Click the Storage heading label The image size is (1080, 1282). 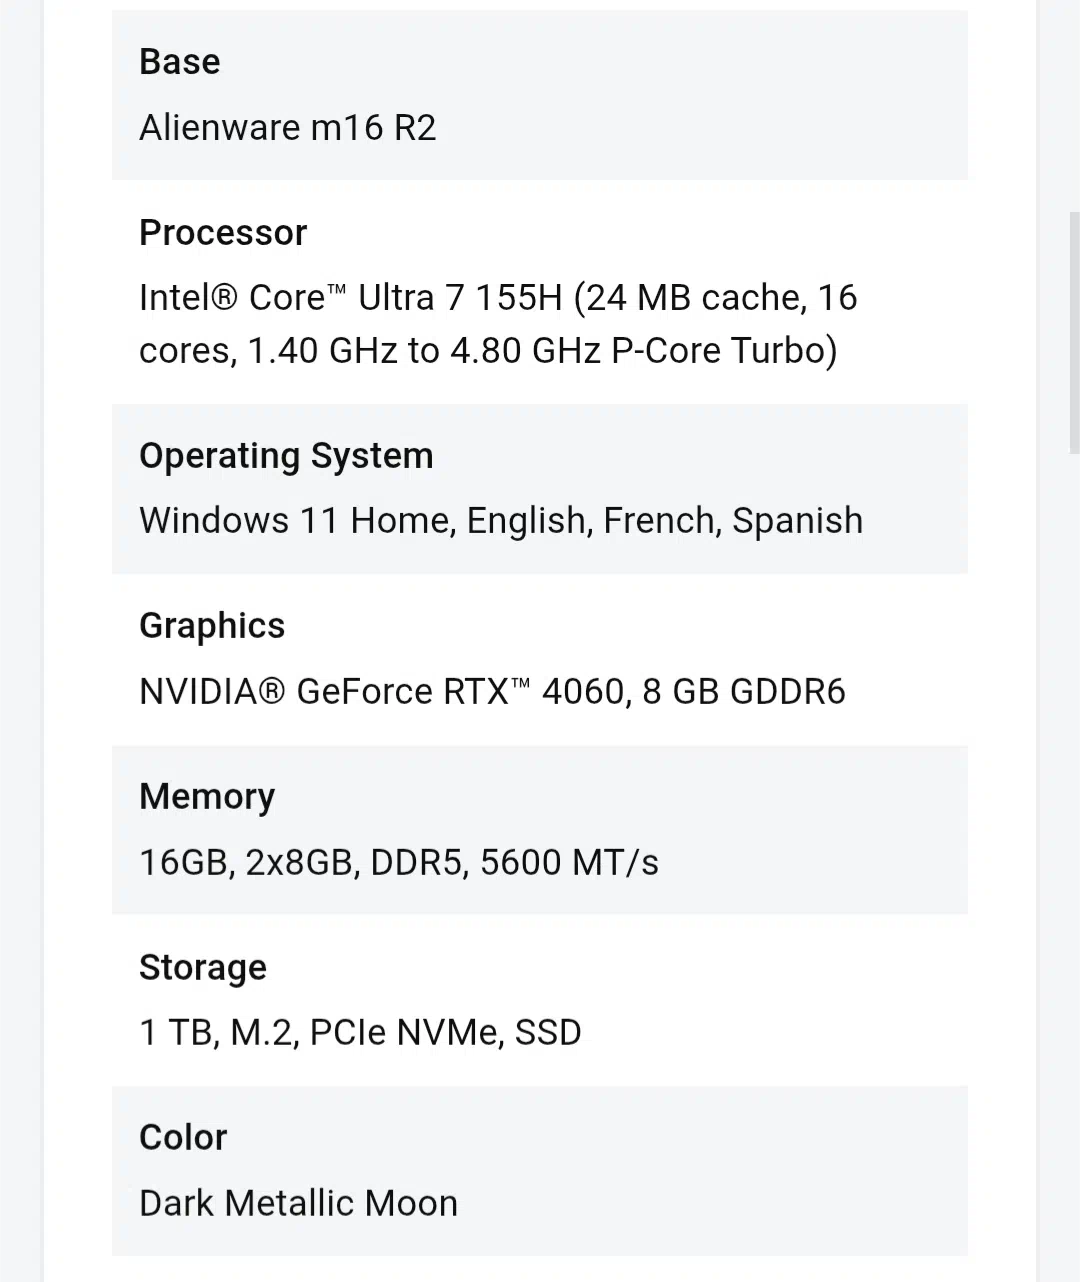203,968
